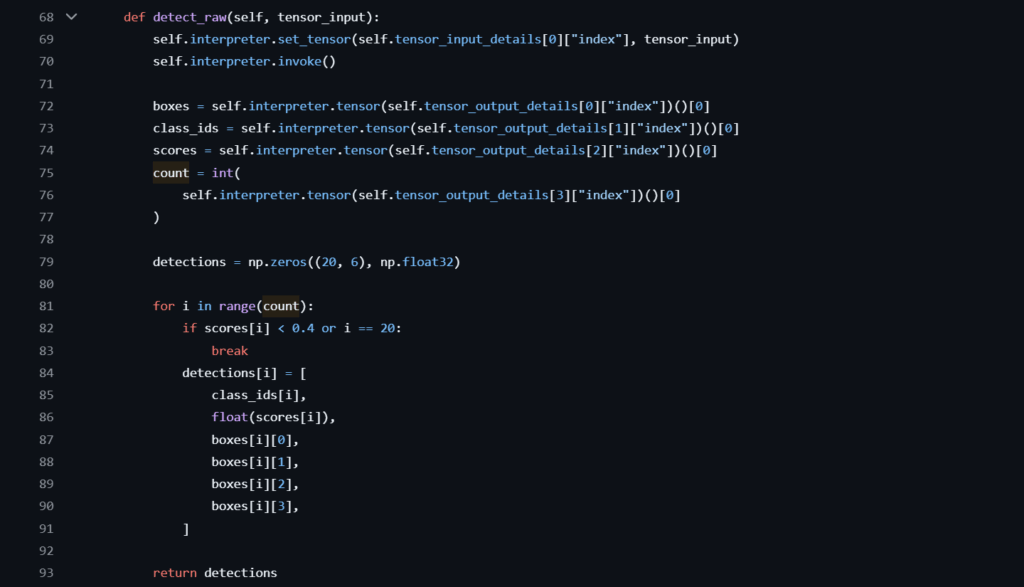Click line number 93

pyautogui.click(x=46, y=573)
